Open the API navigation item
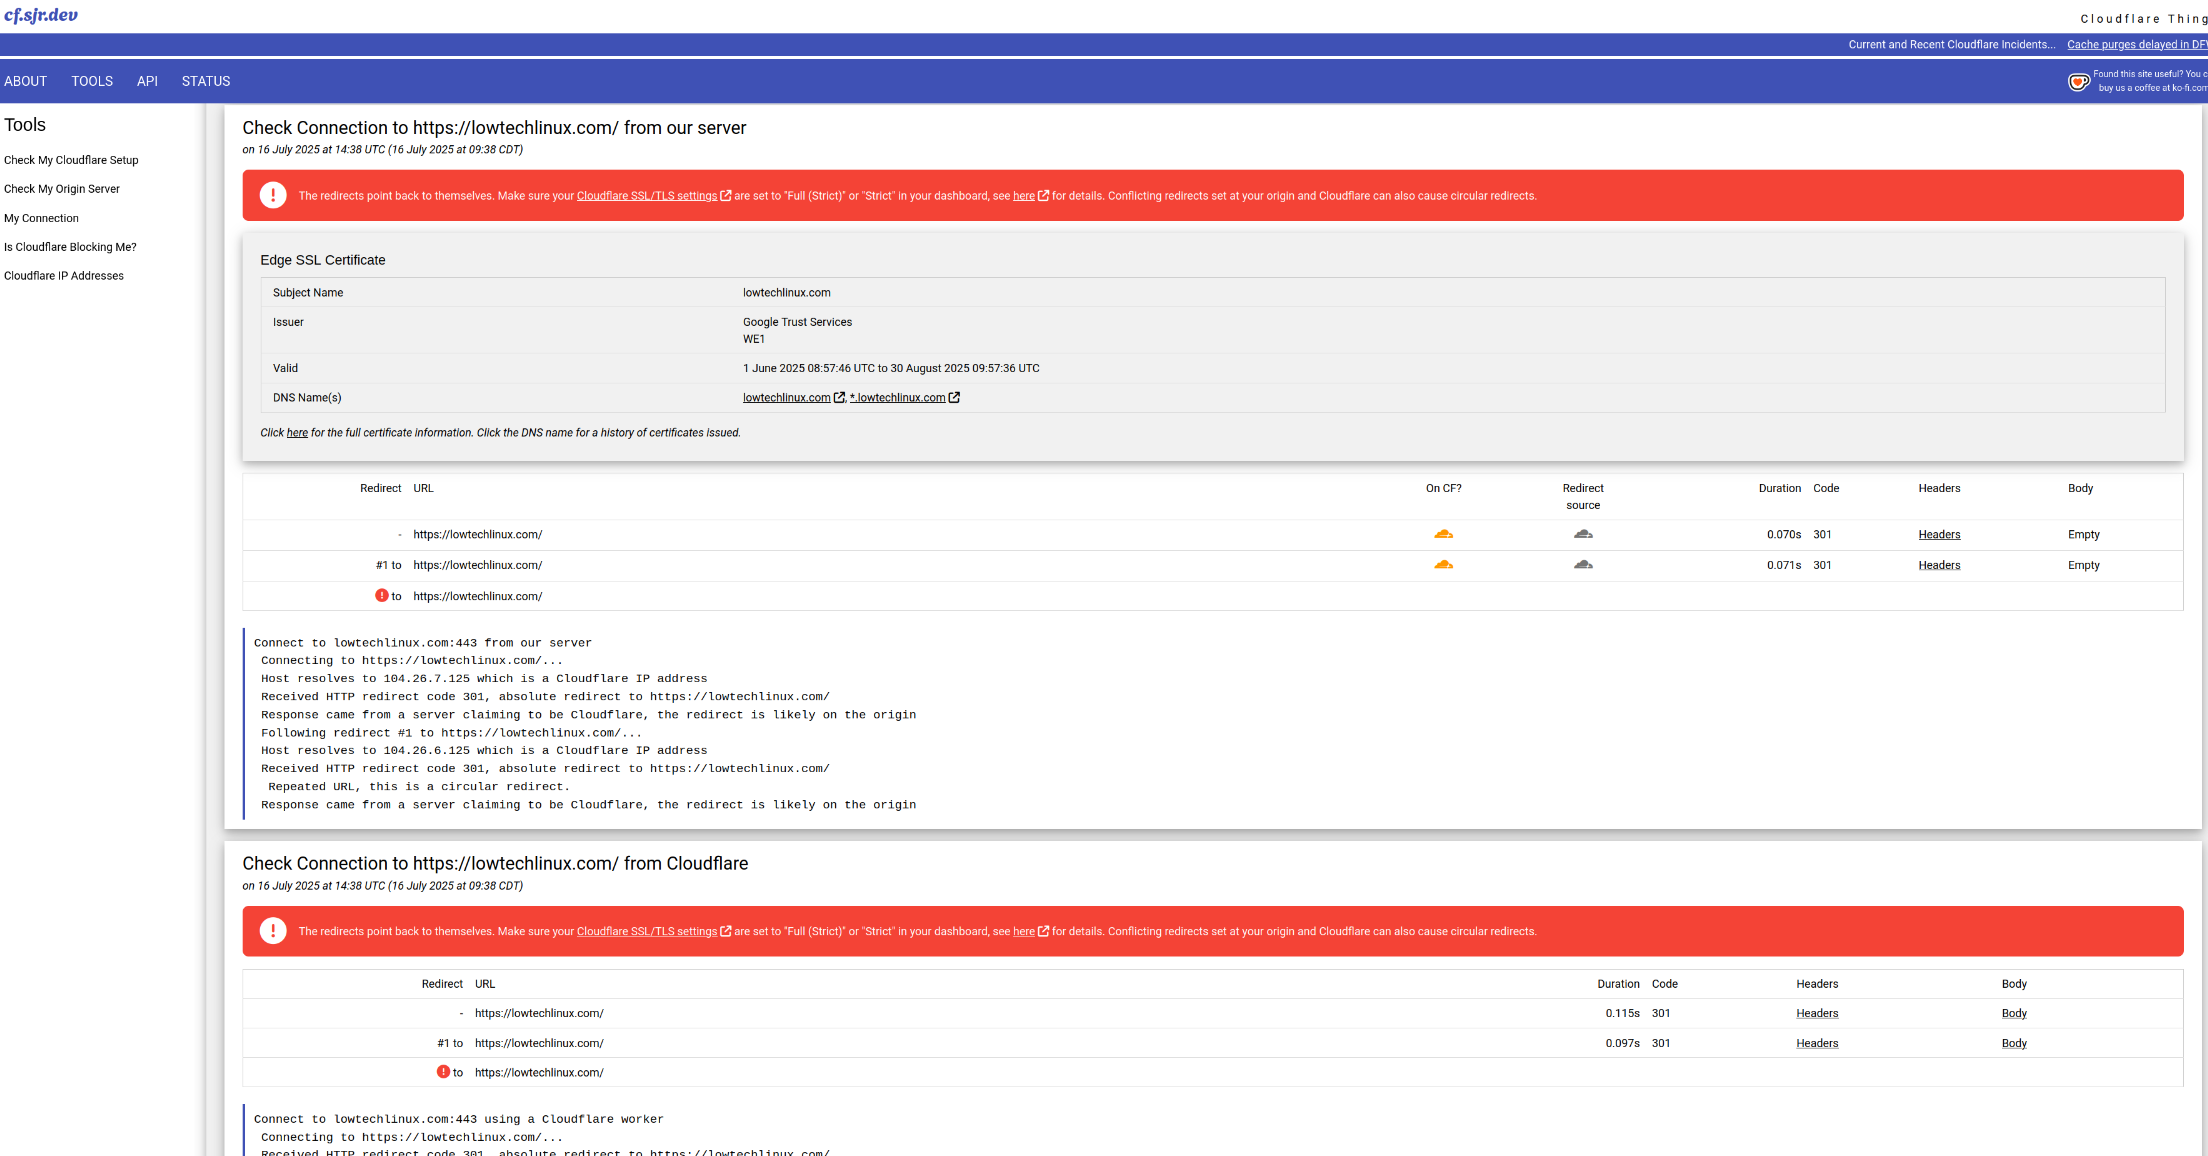This screenshot has height=1156, width=2208. point(147,81)
